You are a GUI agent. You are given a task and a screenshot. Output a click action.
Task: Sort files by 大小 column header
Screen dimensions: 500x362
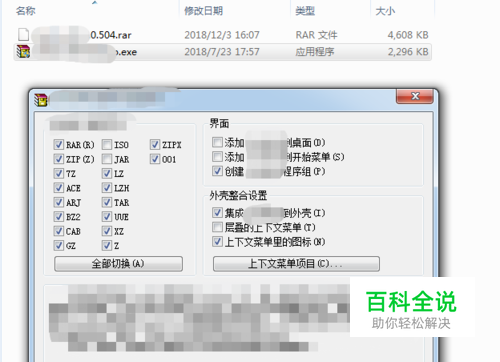tap(385, 11)
